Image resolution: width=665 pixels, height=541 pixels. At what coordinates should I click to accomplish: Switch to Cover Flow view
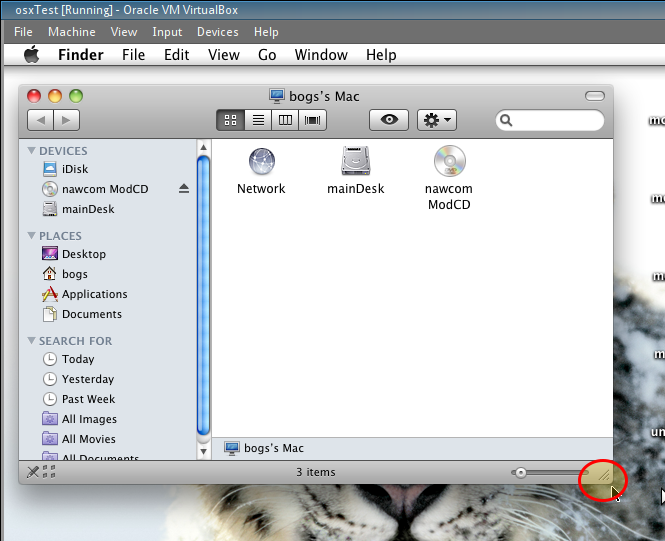coord(313,120)
